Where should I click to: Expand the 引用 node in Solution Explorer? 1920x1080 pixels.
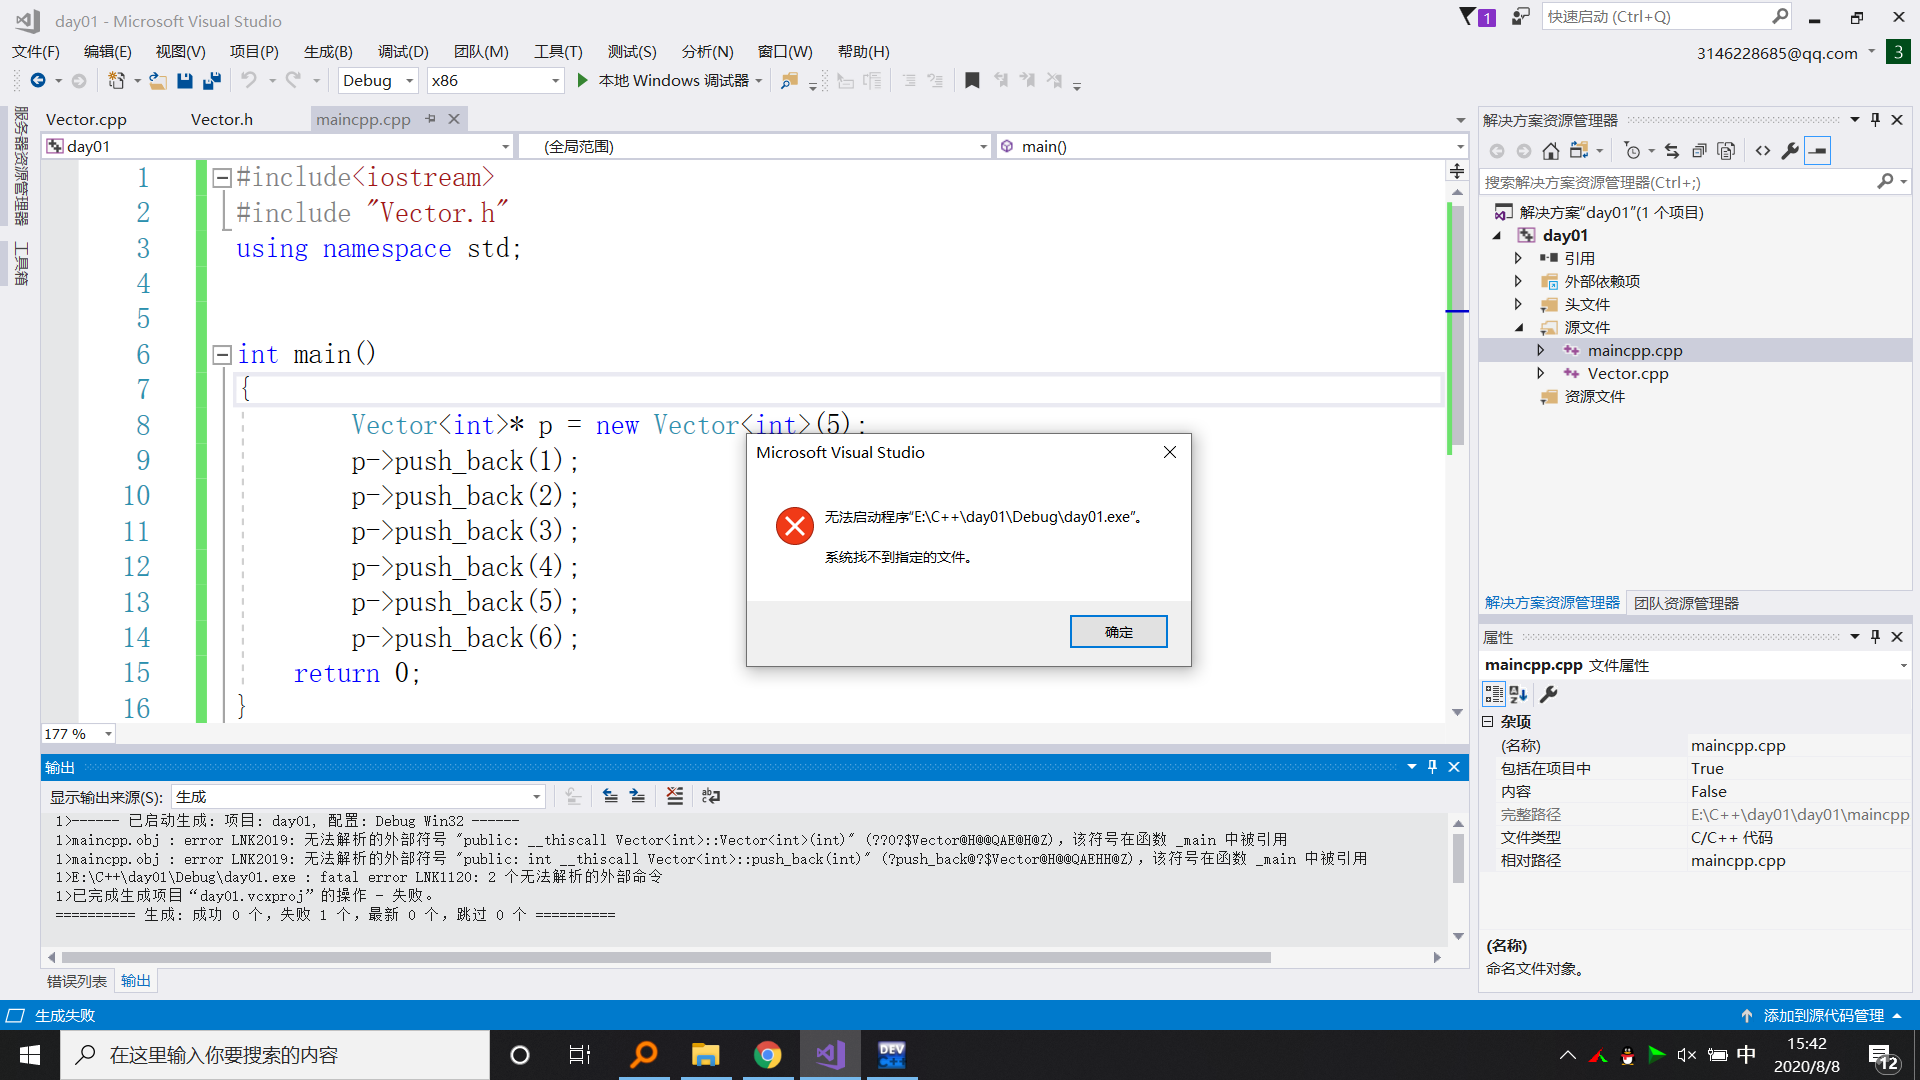pos(1518,258)
